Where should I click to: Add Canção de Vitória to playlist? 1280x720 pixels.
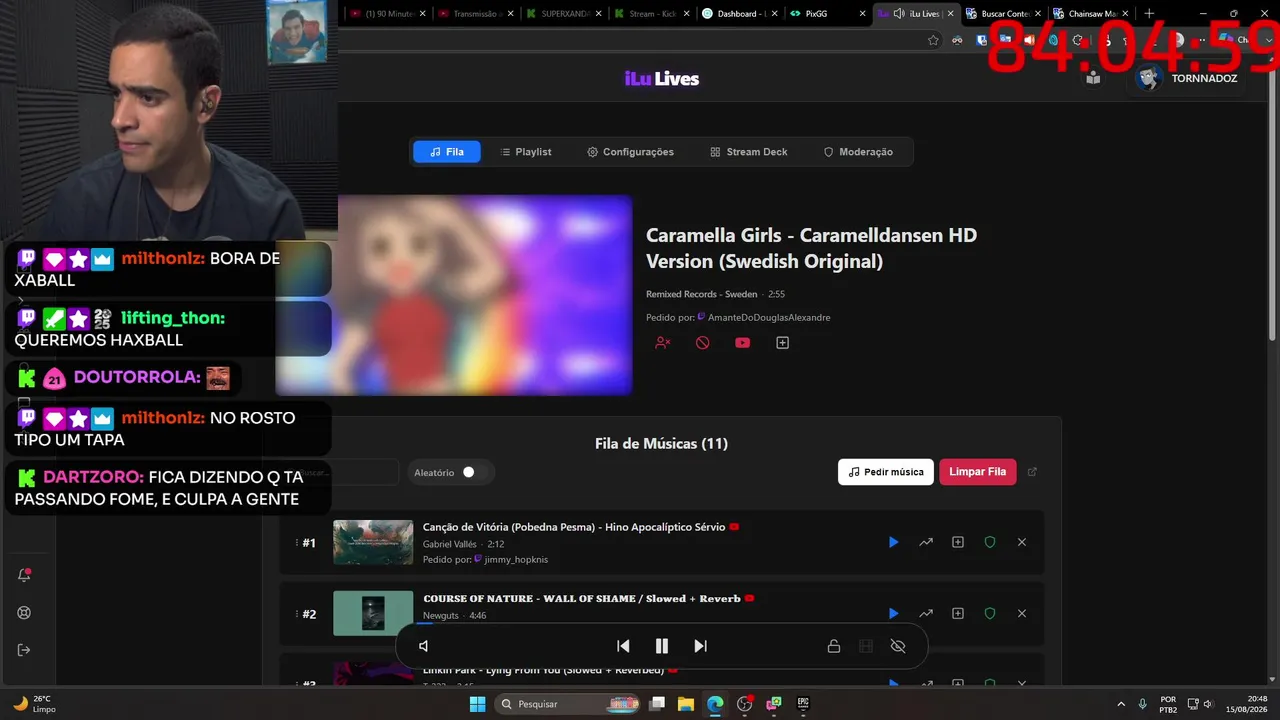[x=958, y=542]
